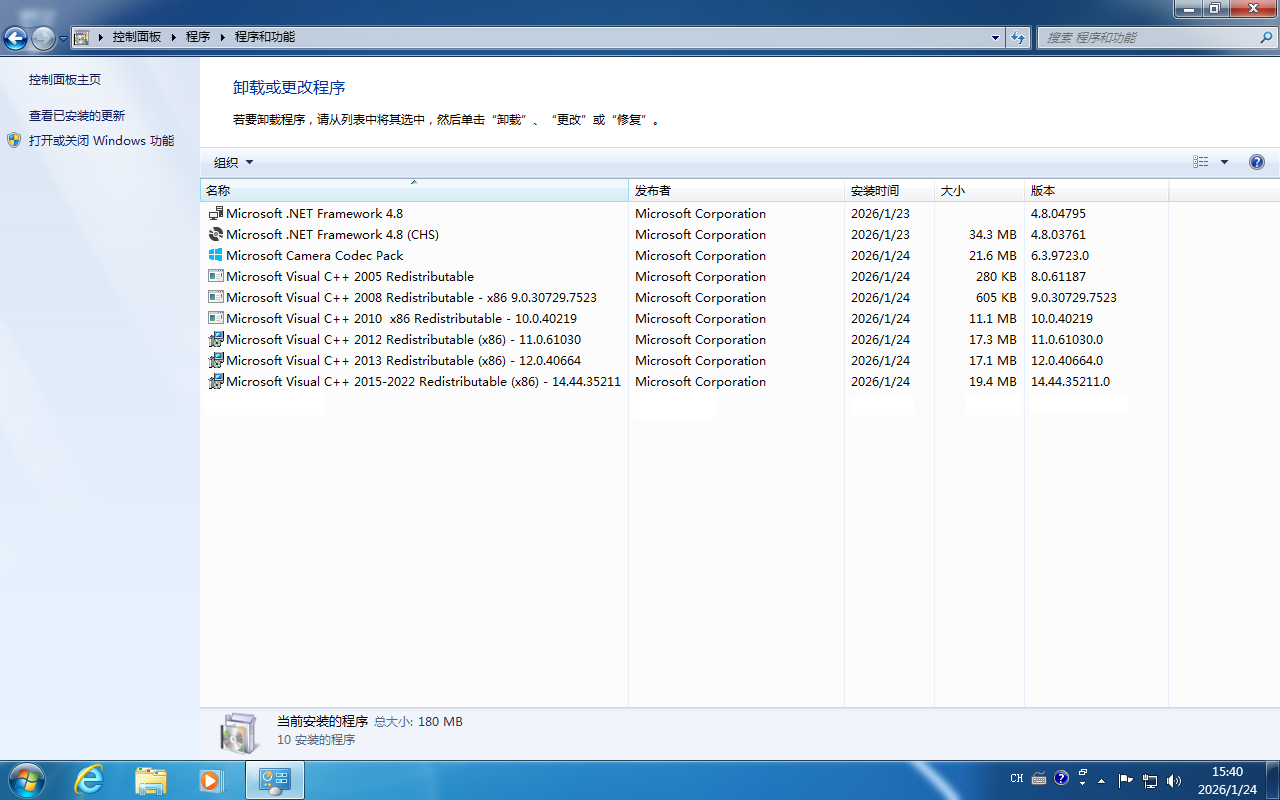The height and width of the screenshot is (800, 1280).
Task: Click 打开或关闭 Windows 功能
Action: point(100,141)
